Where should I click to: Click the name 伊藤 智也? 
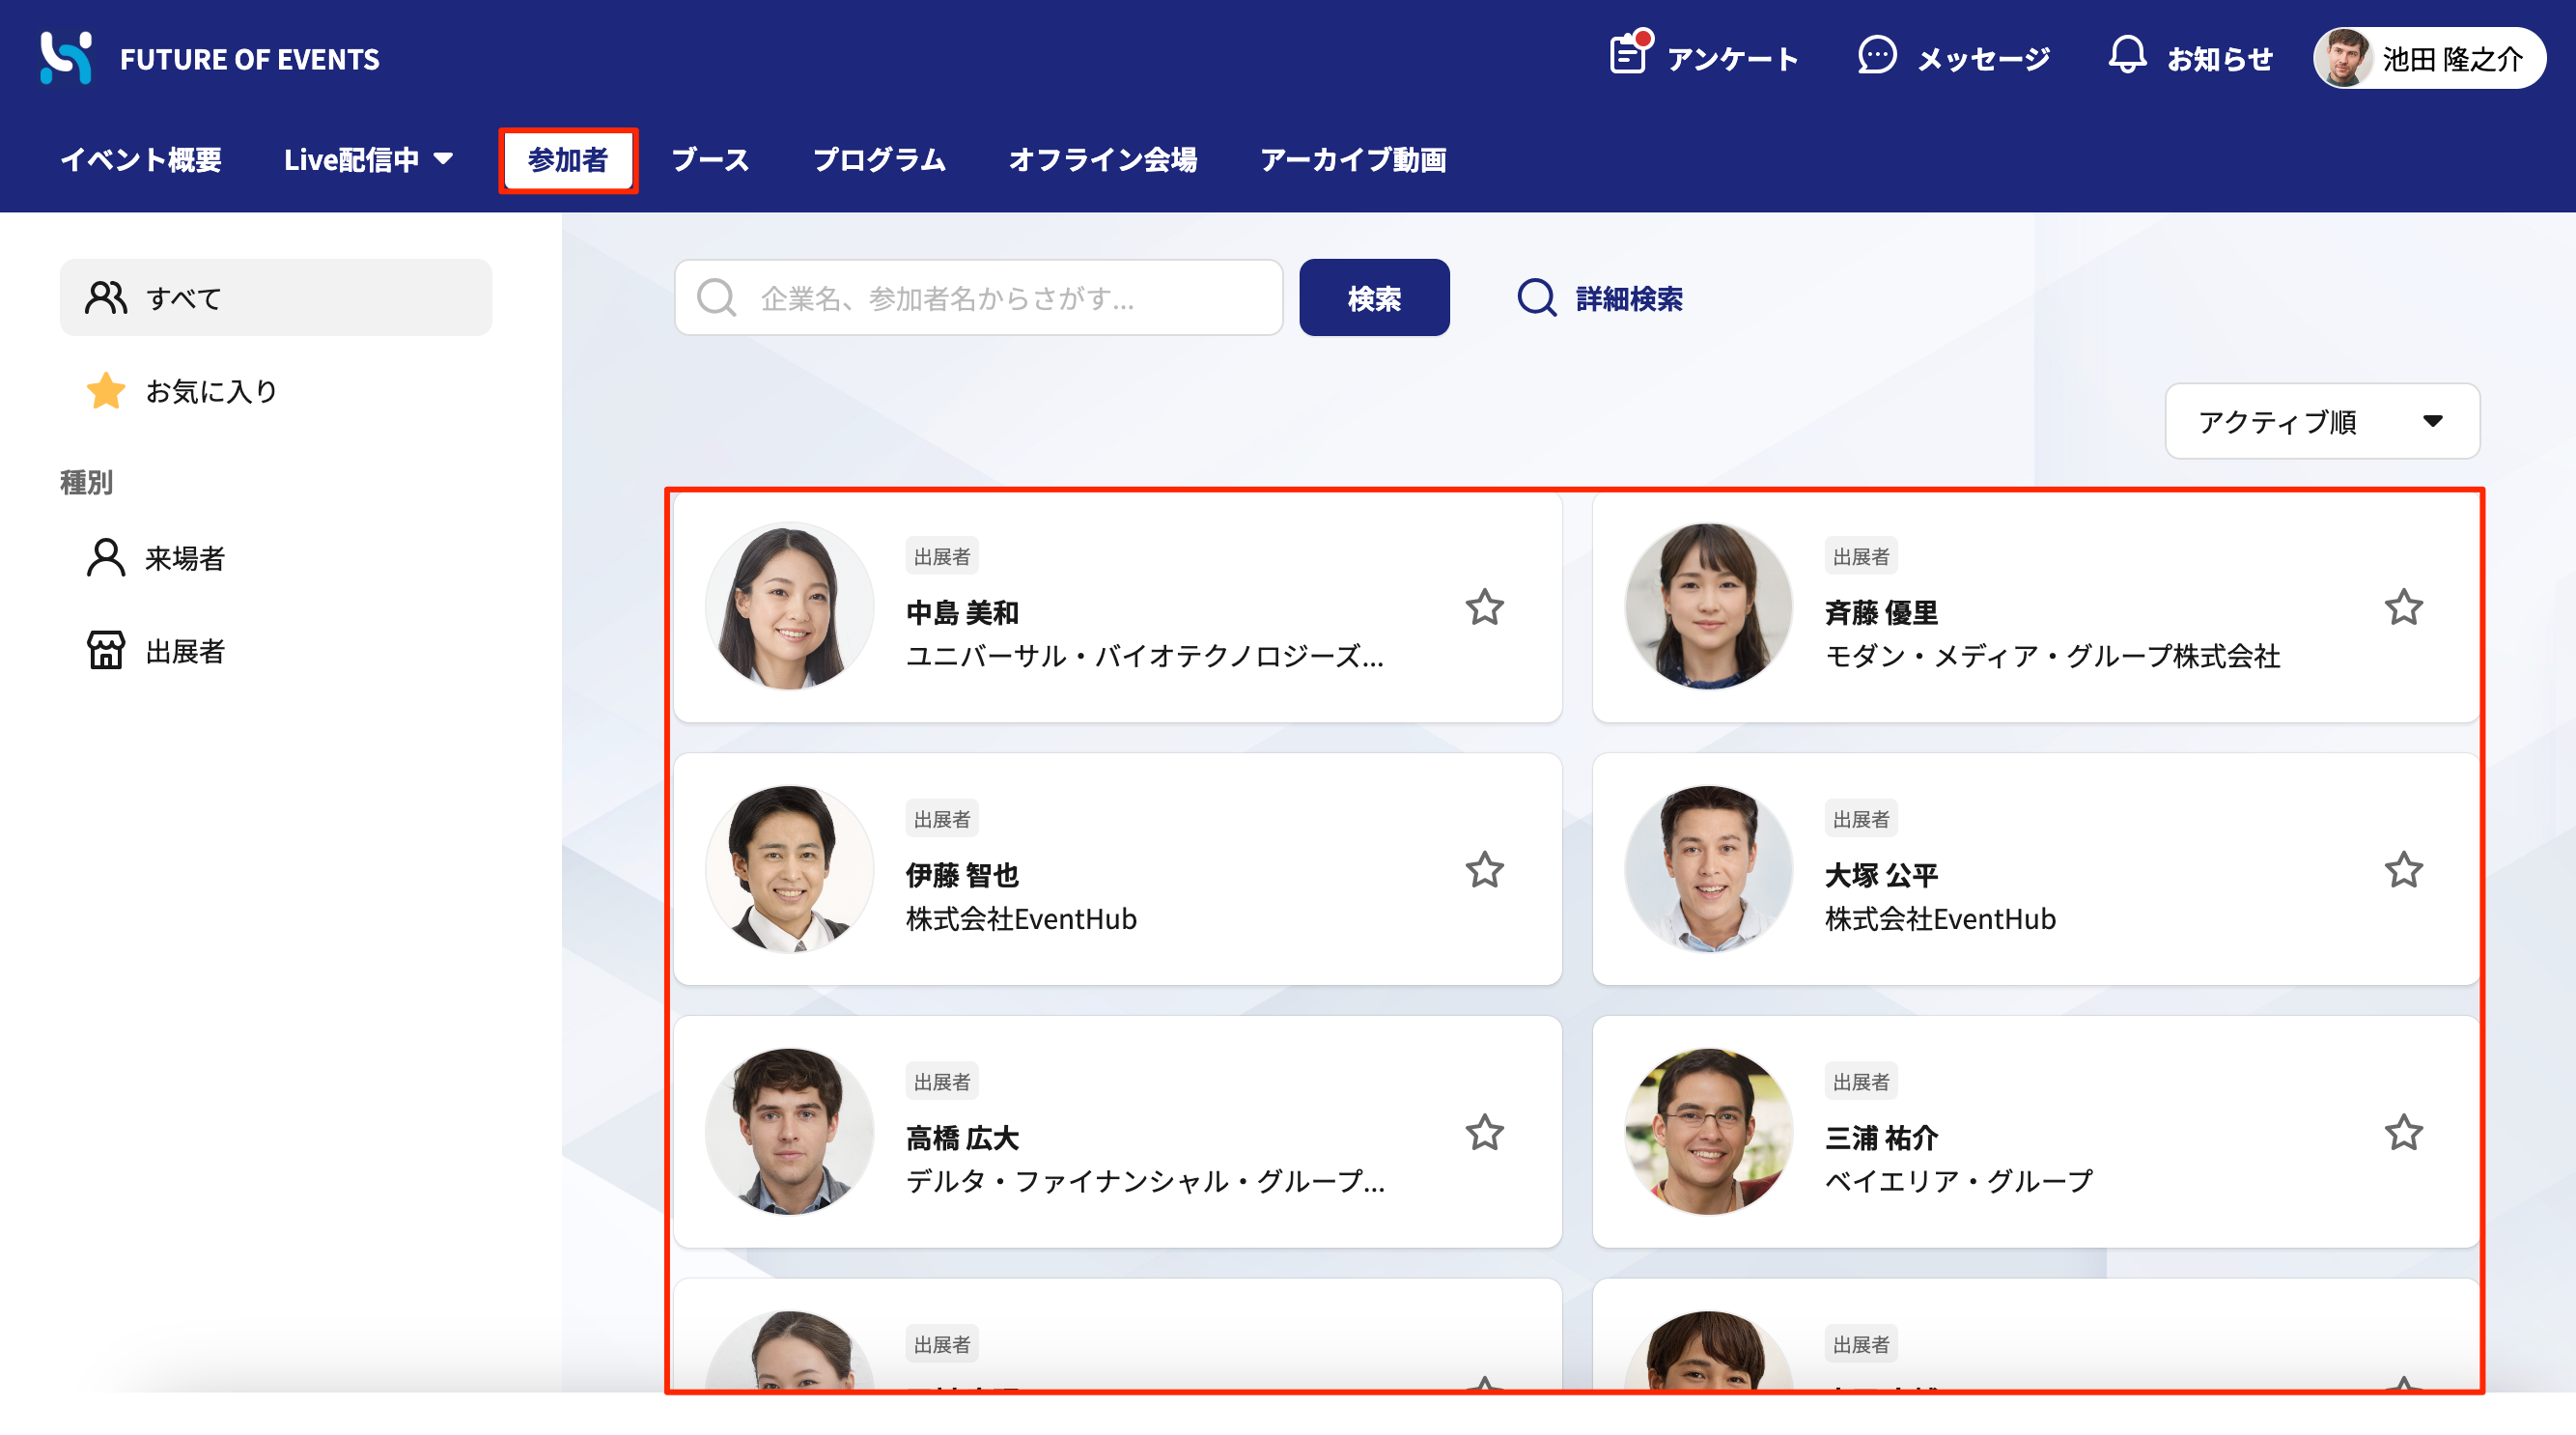(x=962, y=876)
